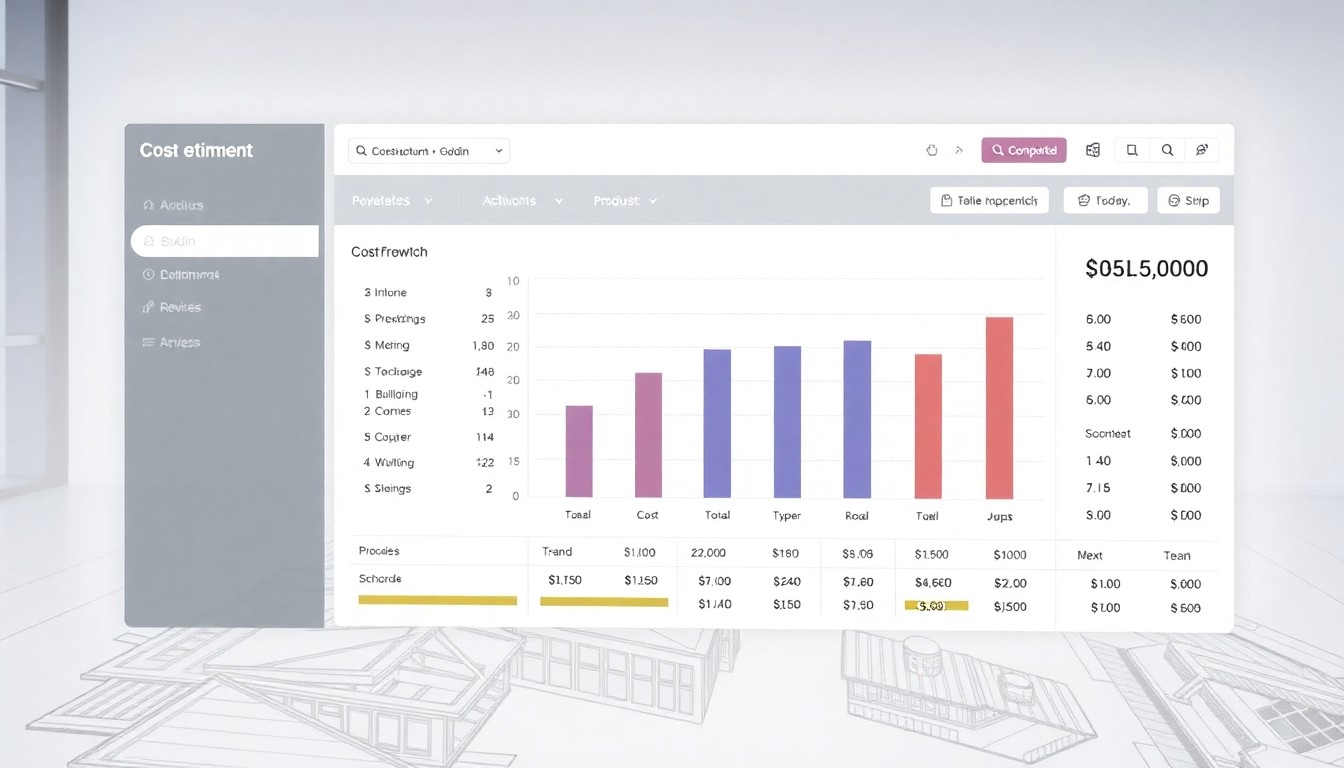Screen dimensions: 1344x768
Task: Expand the Peyetates dropdown
Action: point(392,200)
